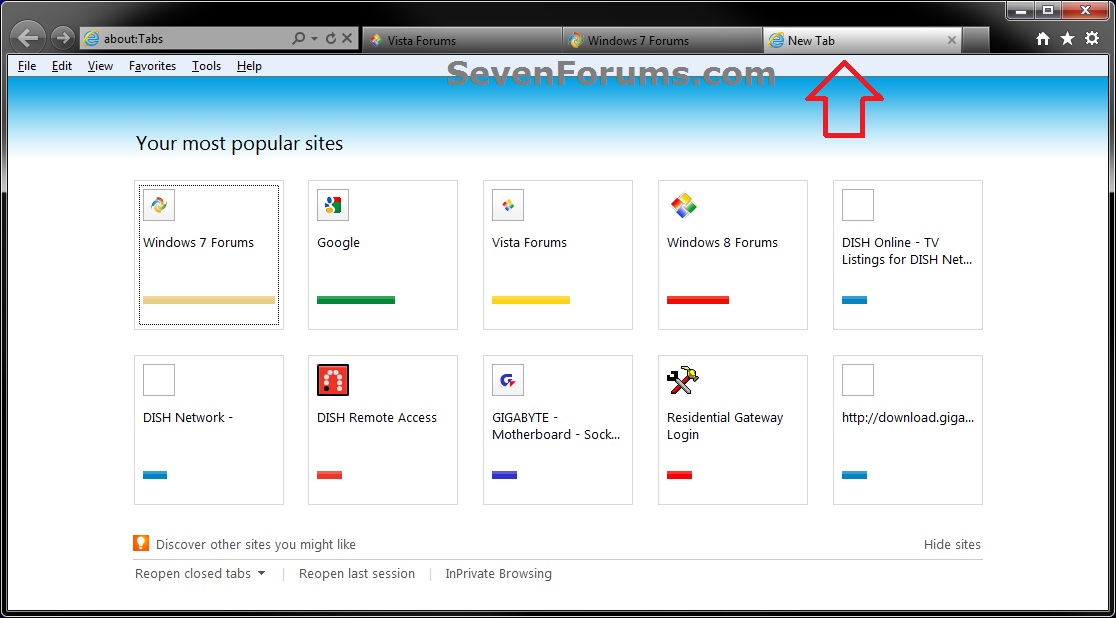1116x618 pixels.
Task: Close the New Tab tab
Action: pos(952,41)
